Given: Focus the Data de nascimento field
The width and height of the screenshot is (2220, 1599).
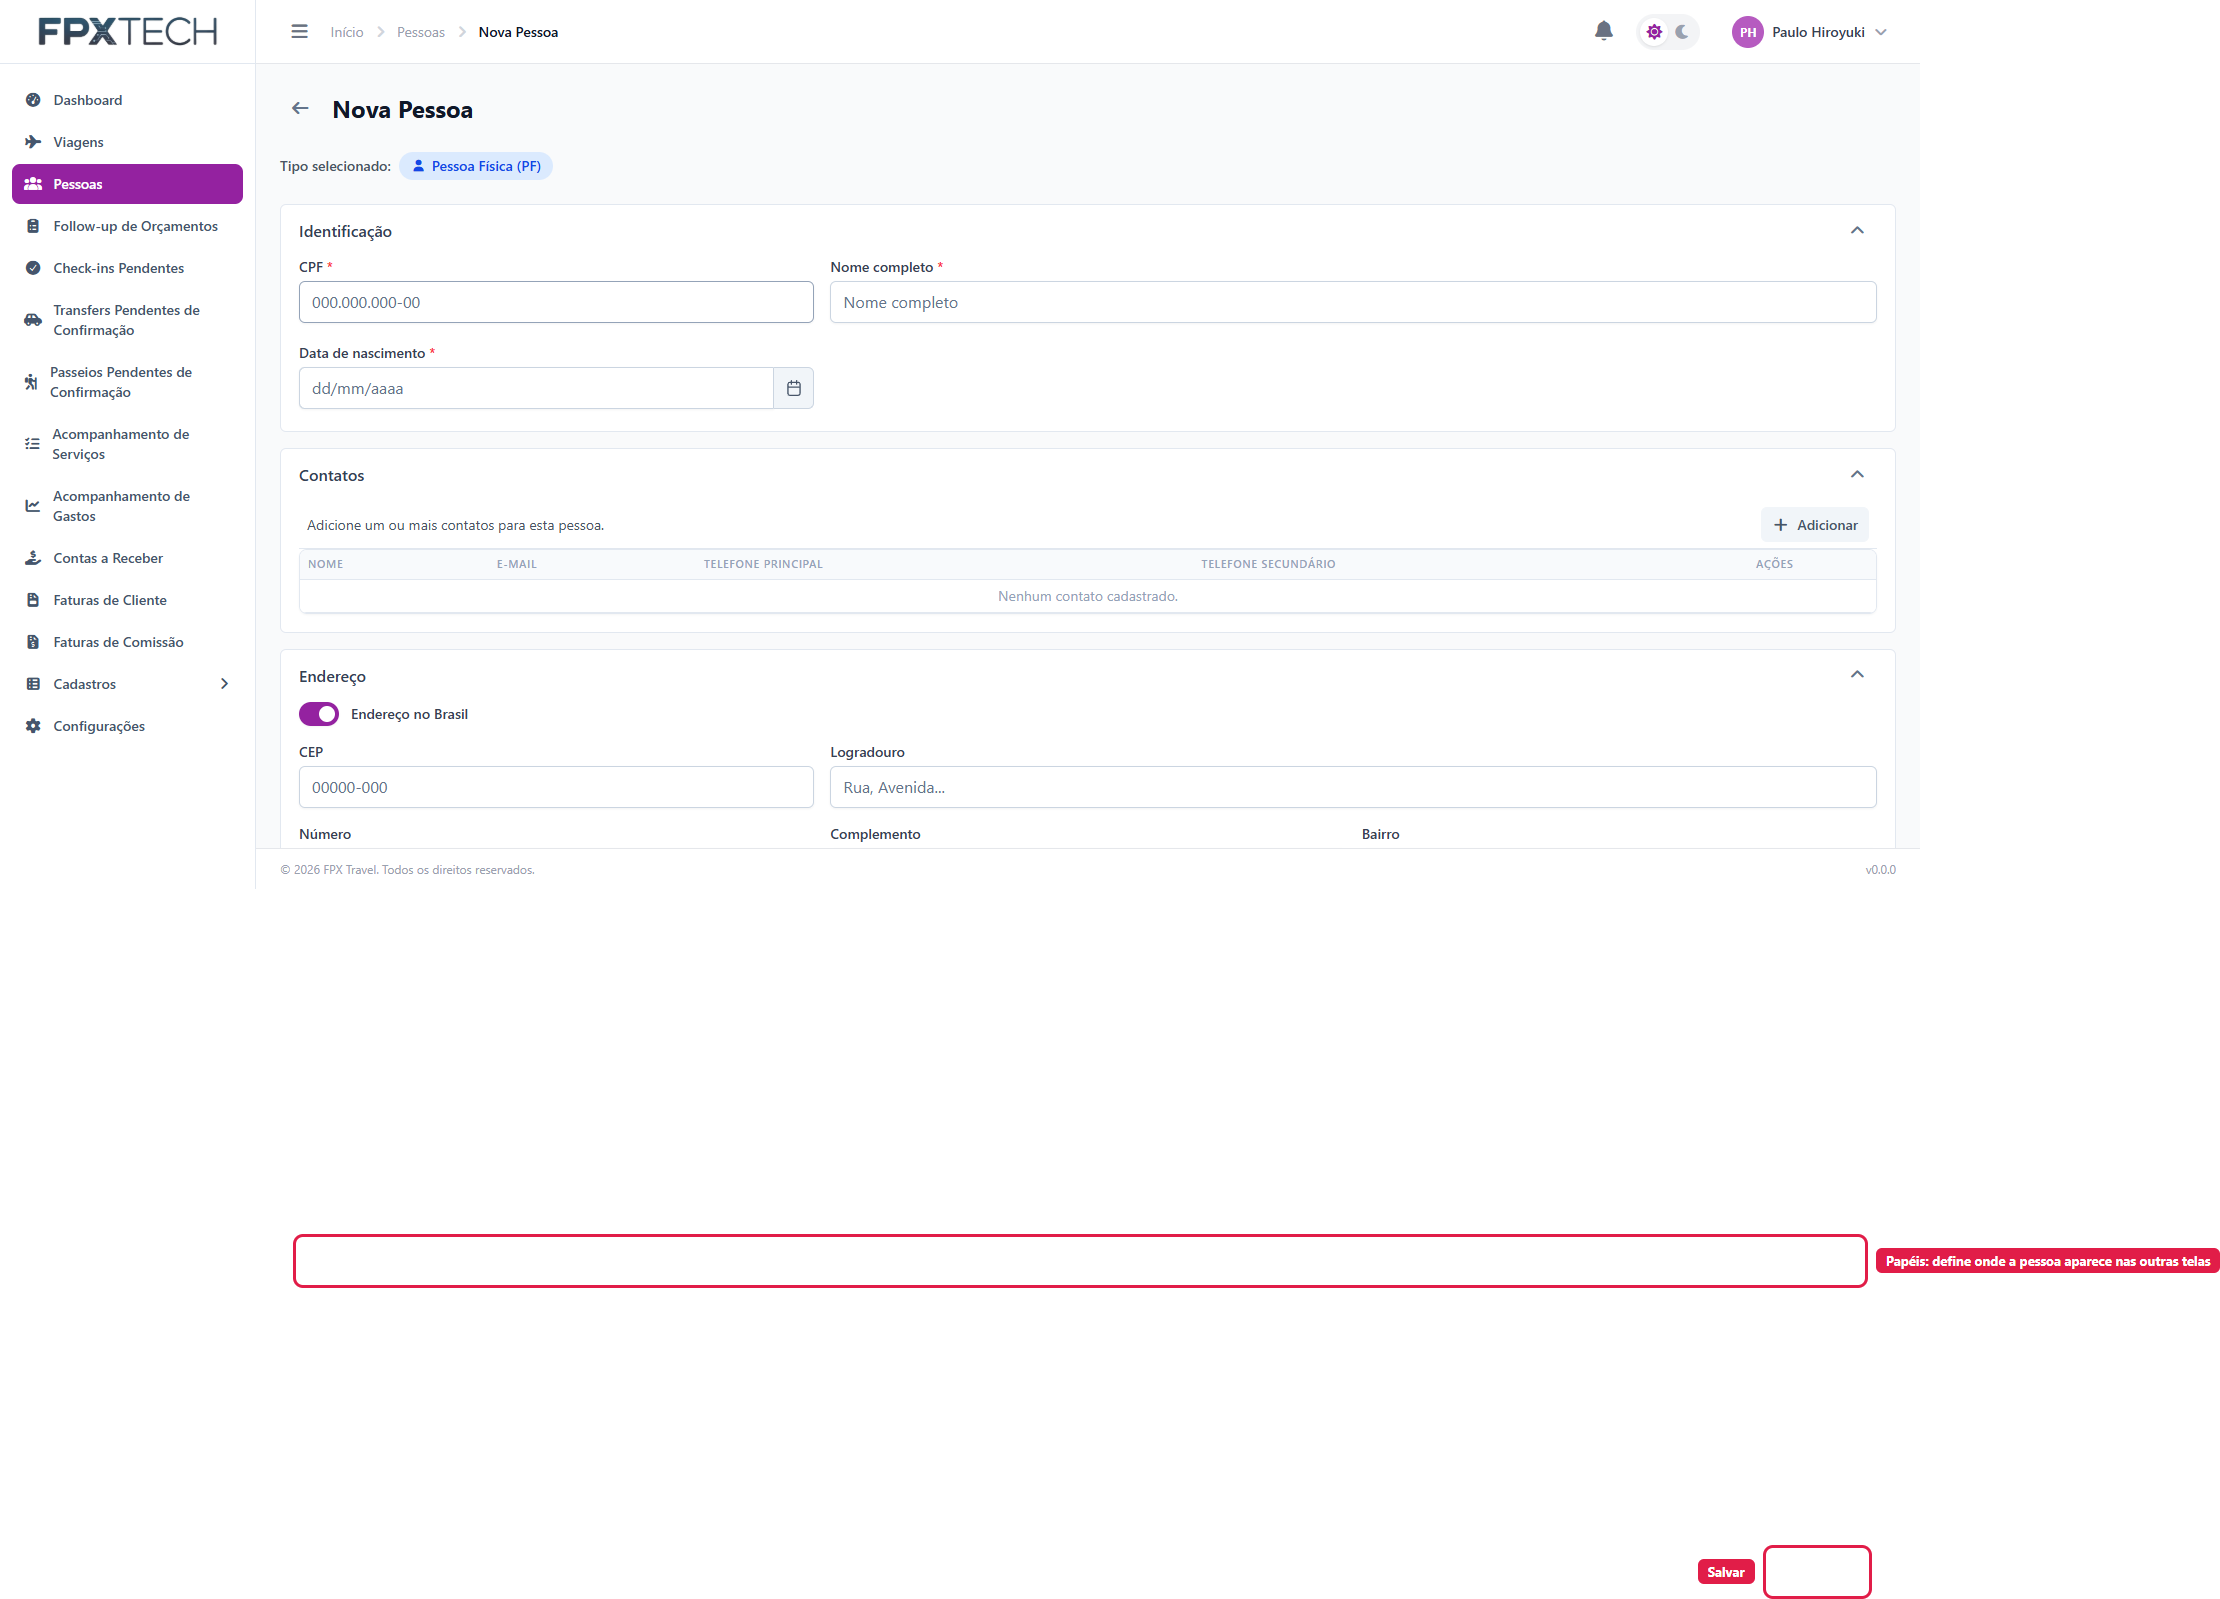Looking at the screenshot, I should (x=536, y=388).
